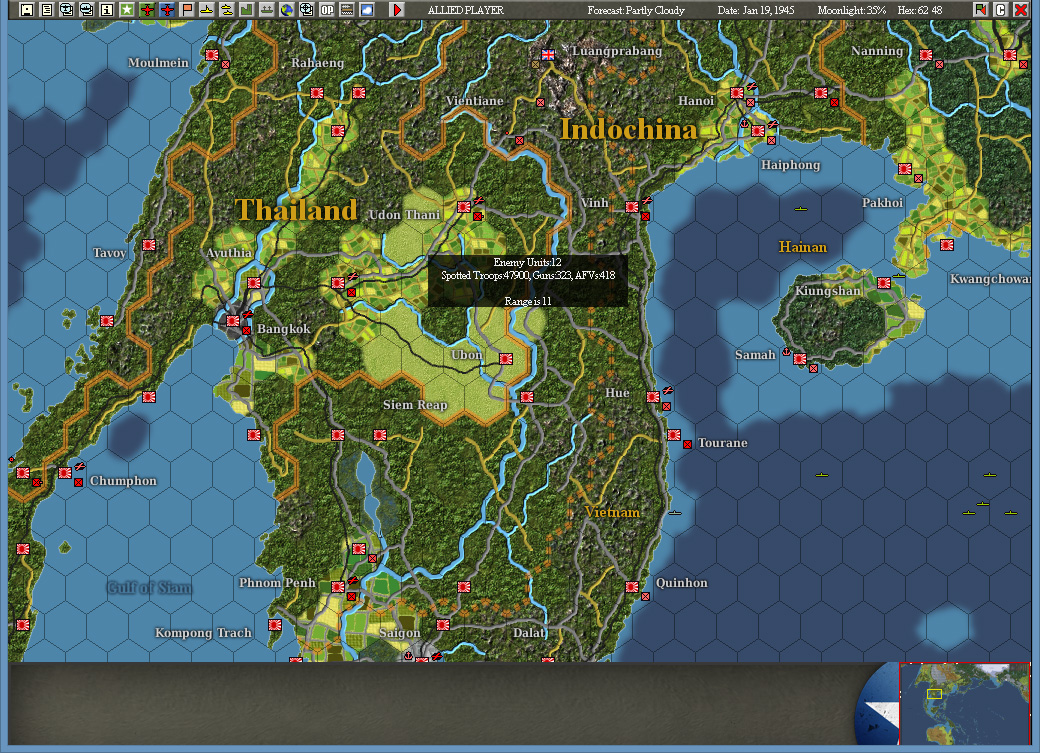This screenshot has height=753, width=1040.
Task: Open the OP operations icon
Action: point(326,10)
